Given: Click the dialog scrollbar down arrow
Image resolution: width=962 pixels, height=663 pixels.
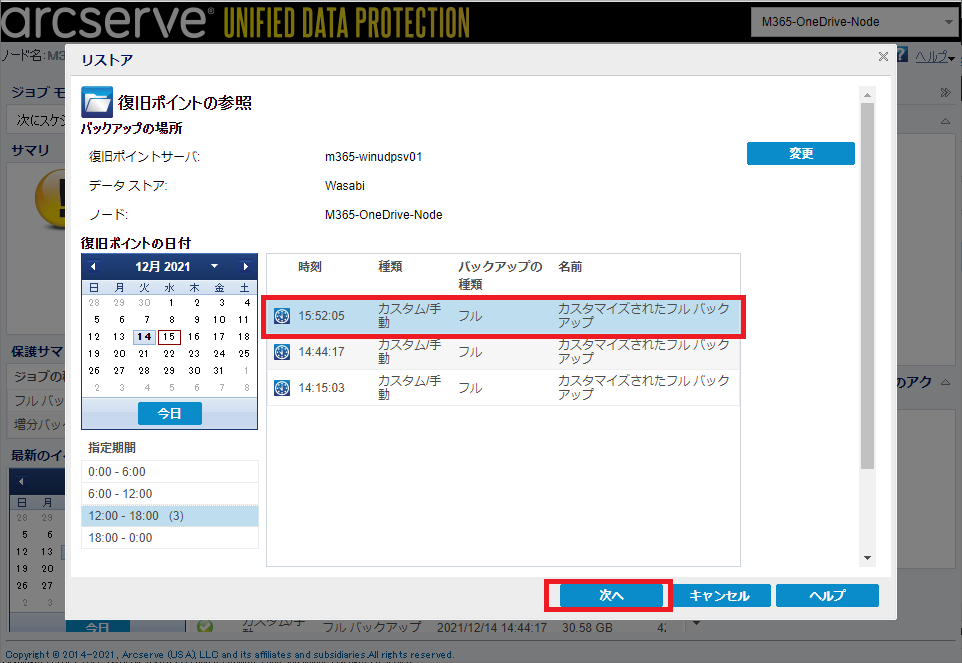Looking at the screenshot, I should 868,558.
